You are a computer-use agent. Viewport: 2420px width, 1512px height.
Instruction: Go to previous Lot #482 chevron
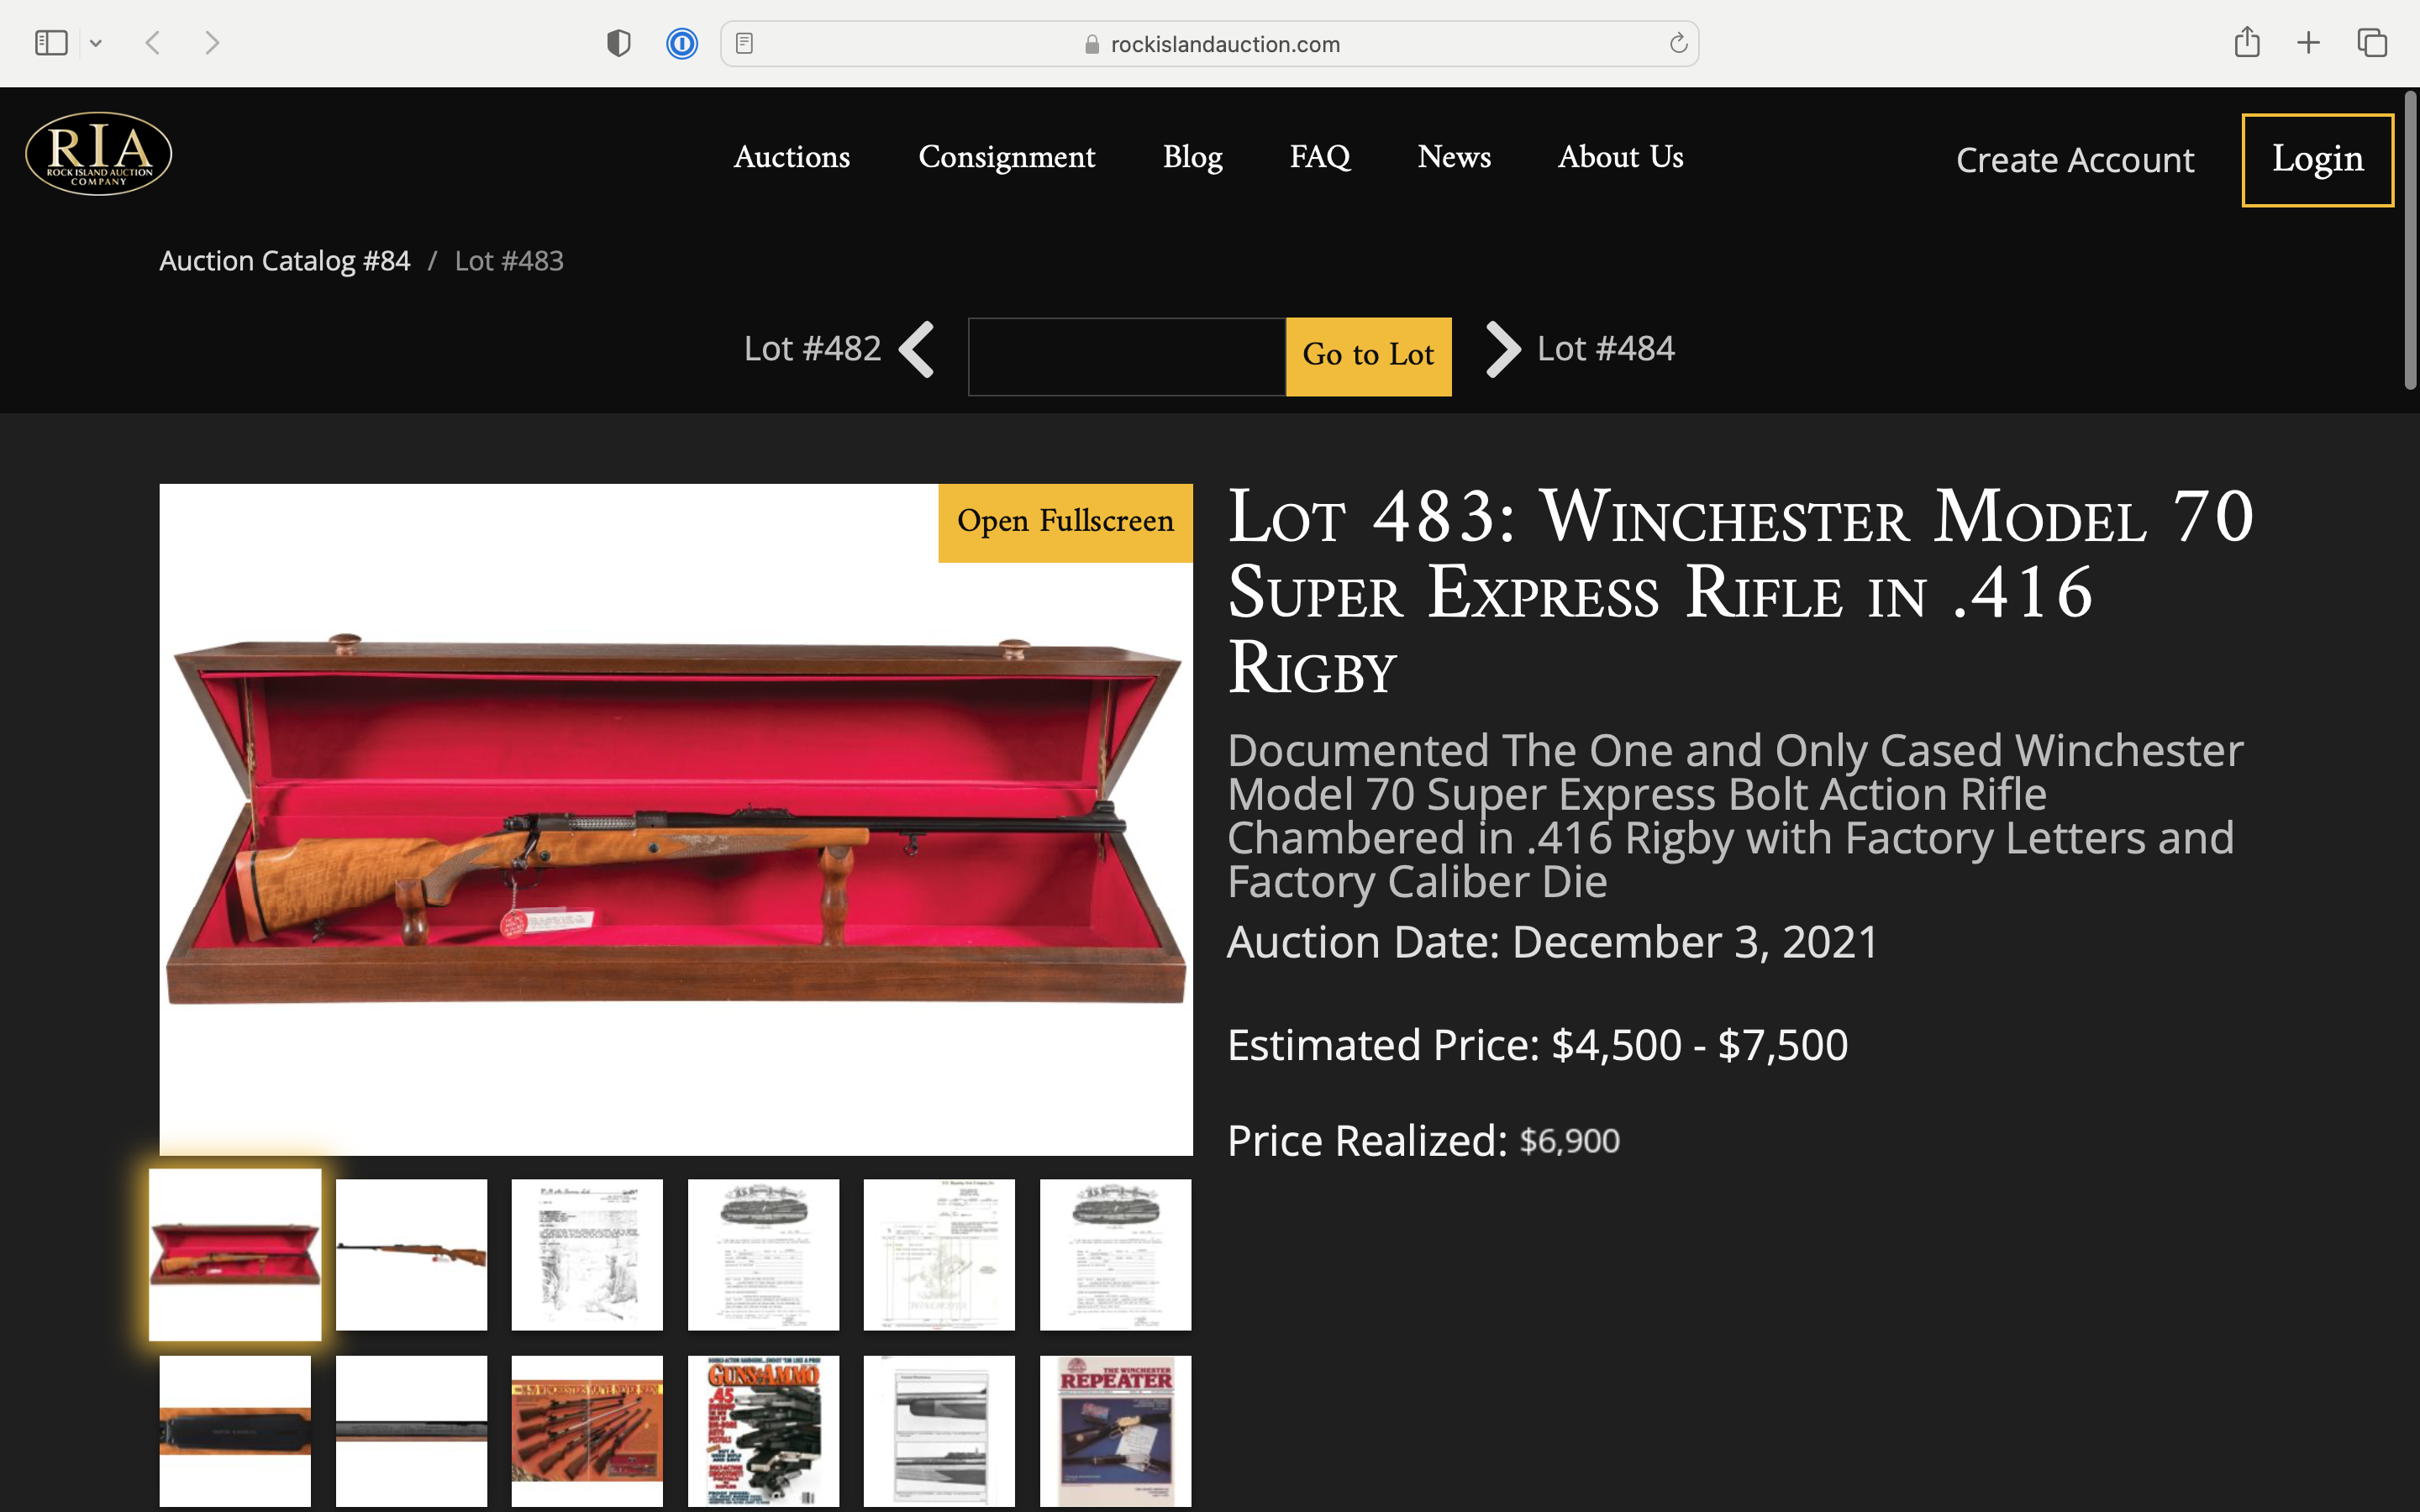pyautogui.click(x=917, y=349)
